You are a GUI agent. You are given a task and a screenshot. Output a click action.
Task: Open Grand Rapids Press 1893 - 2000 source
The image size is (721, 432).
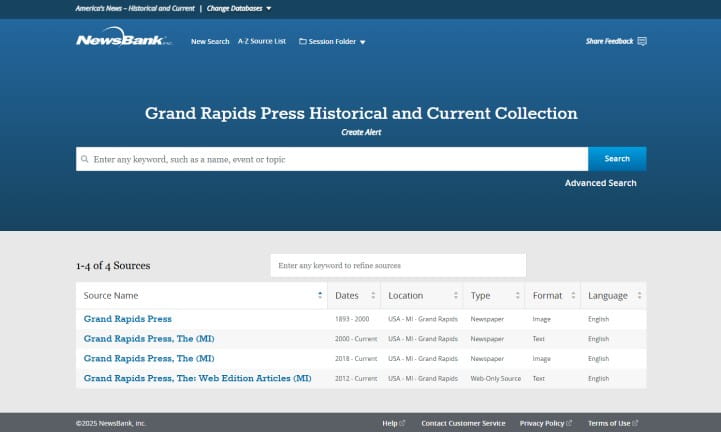127,319
